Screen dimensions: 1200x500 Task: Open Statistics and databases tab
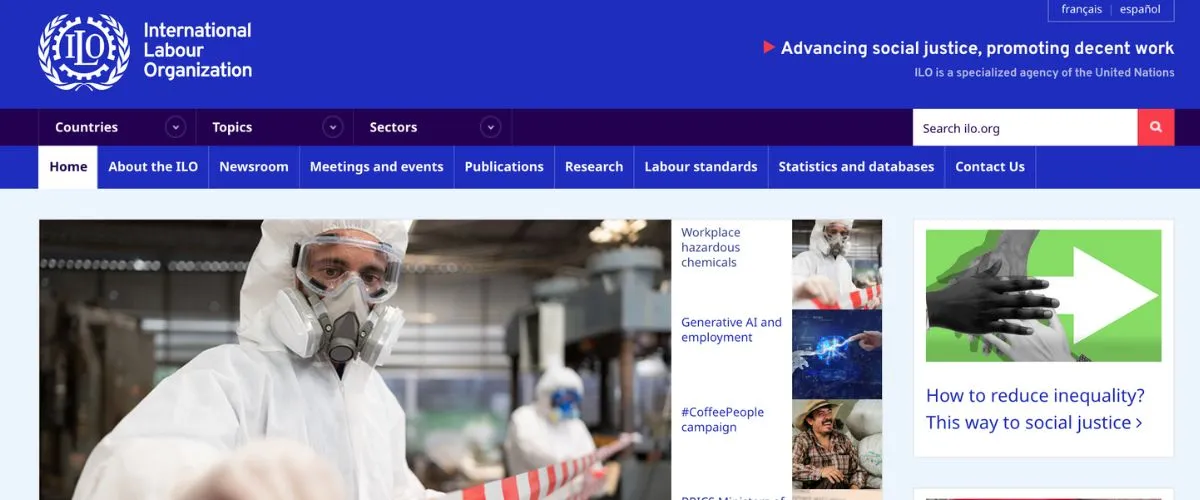tap(856, 167)
